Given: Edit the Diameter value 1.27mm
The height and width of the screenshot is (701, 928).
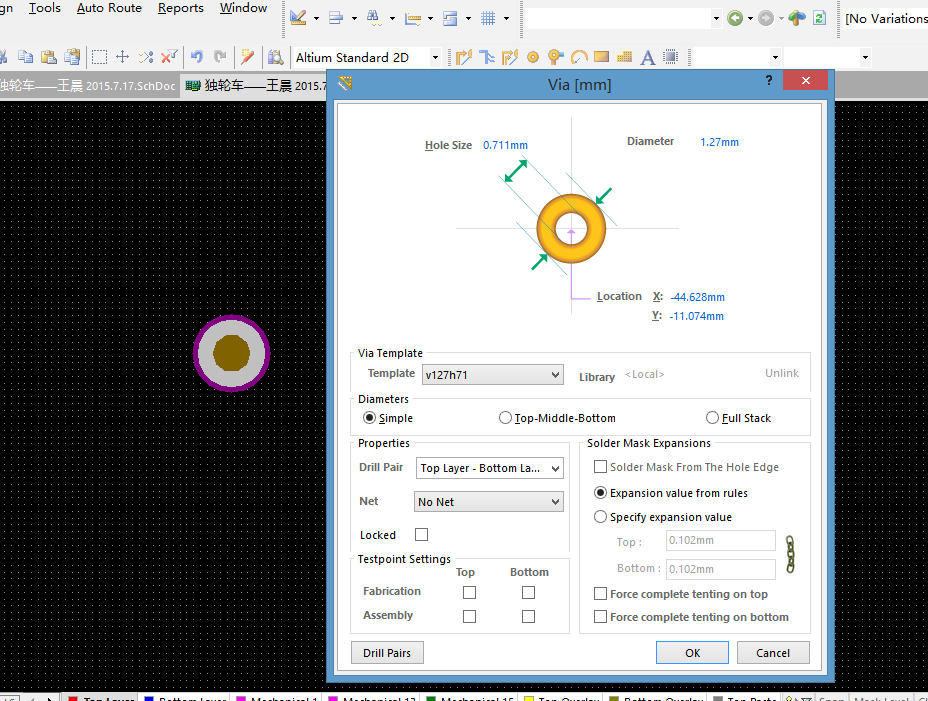Looking at the screenshot, I should coord(719,142).
